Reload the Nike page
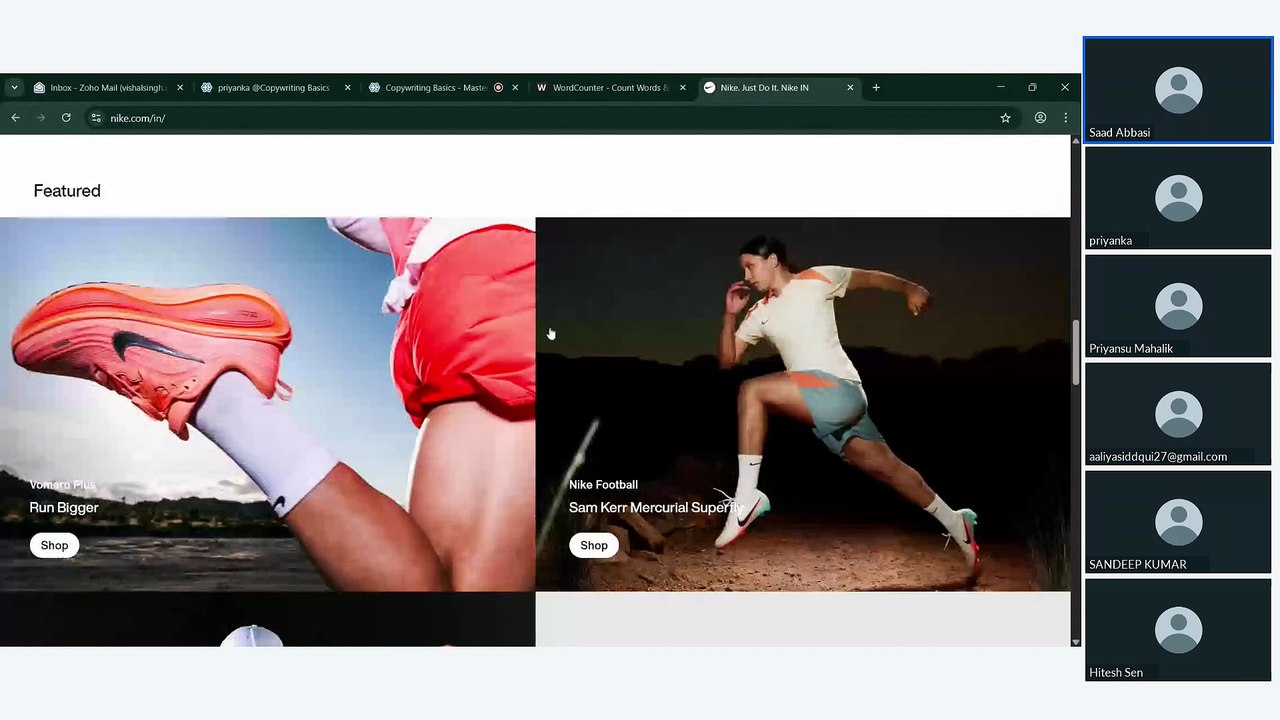The width and height of the screenshot is (1280, 720). (66, 118)
